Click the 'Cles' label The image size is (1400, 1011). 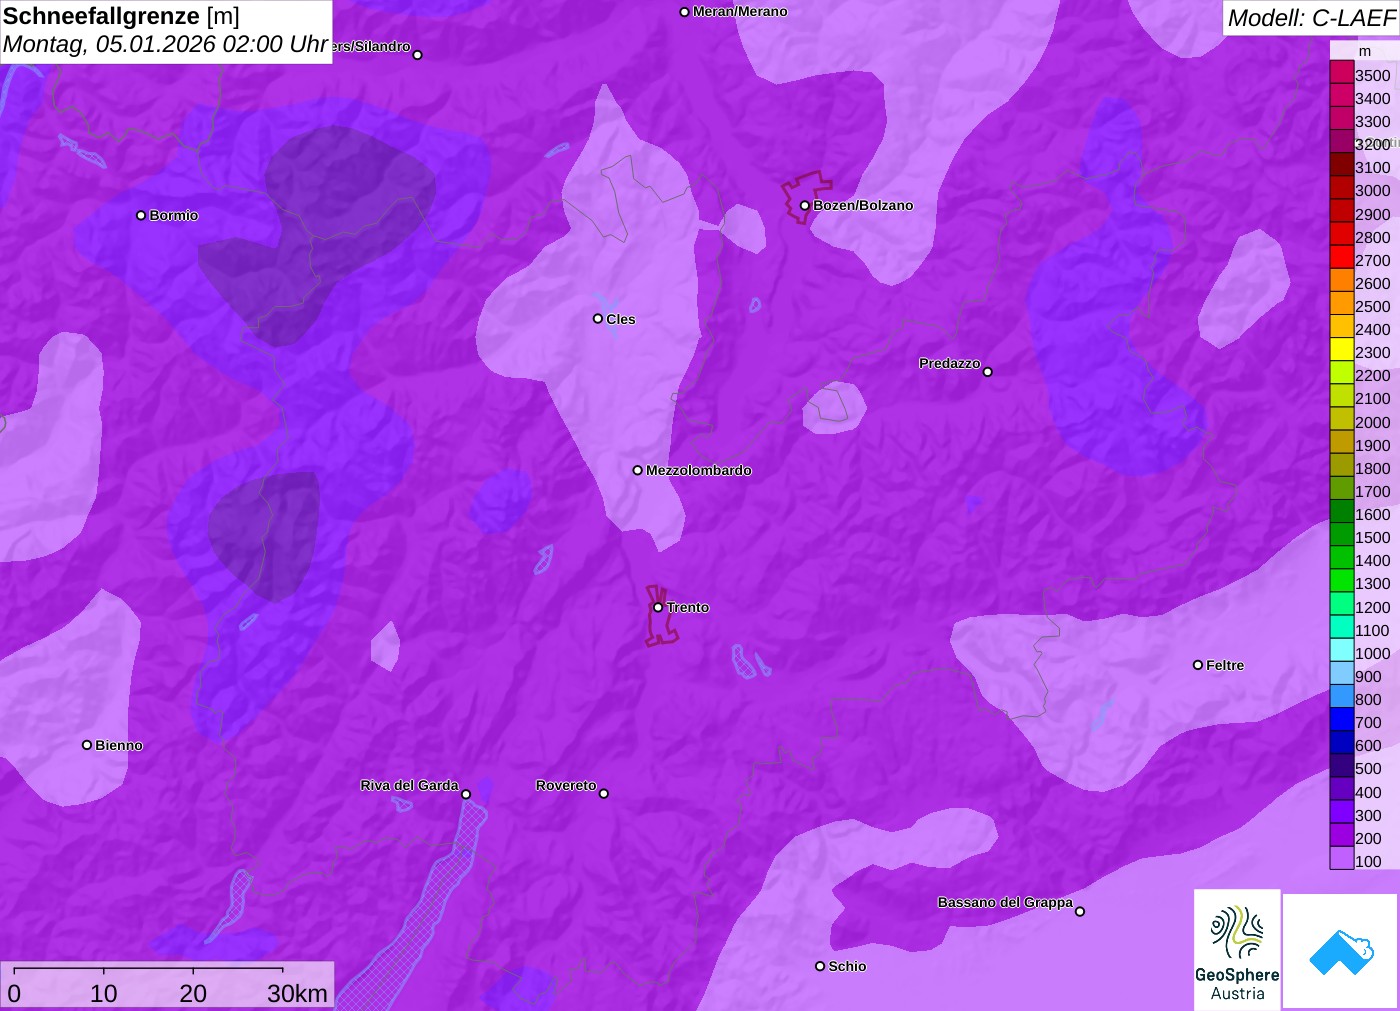tap(621, 319)
